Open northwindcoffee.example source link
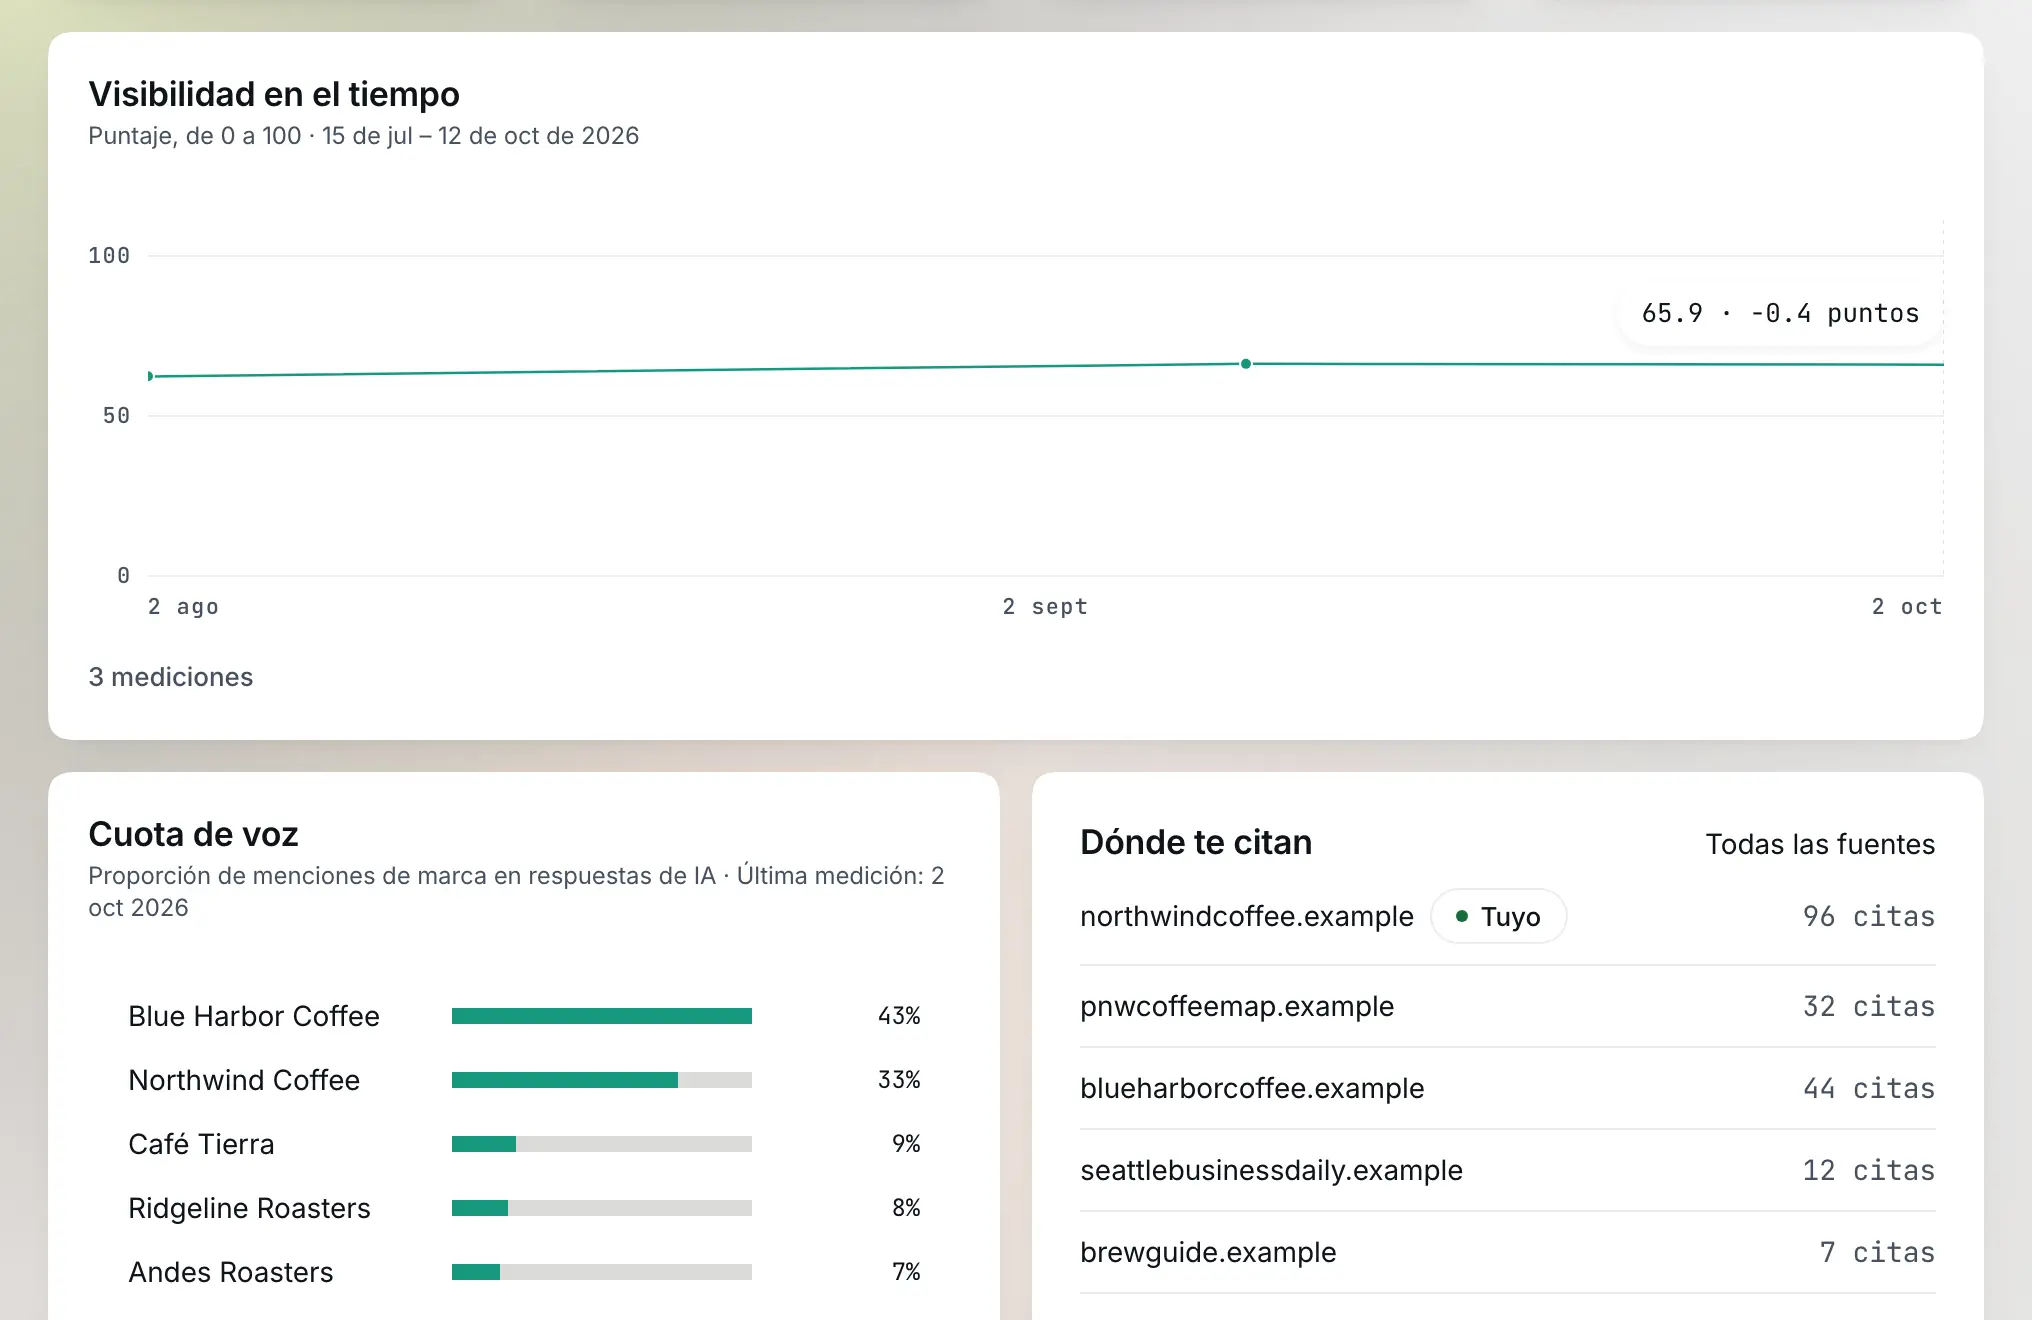This screenshot has width=2032, height=1320. tap(1247, 916)
